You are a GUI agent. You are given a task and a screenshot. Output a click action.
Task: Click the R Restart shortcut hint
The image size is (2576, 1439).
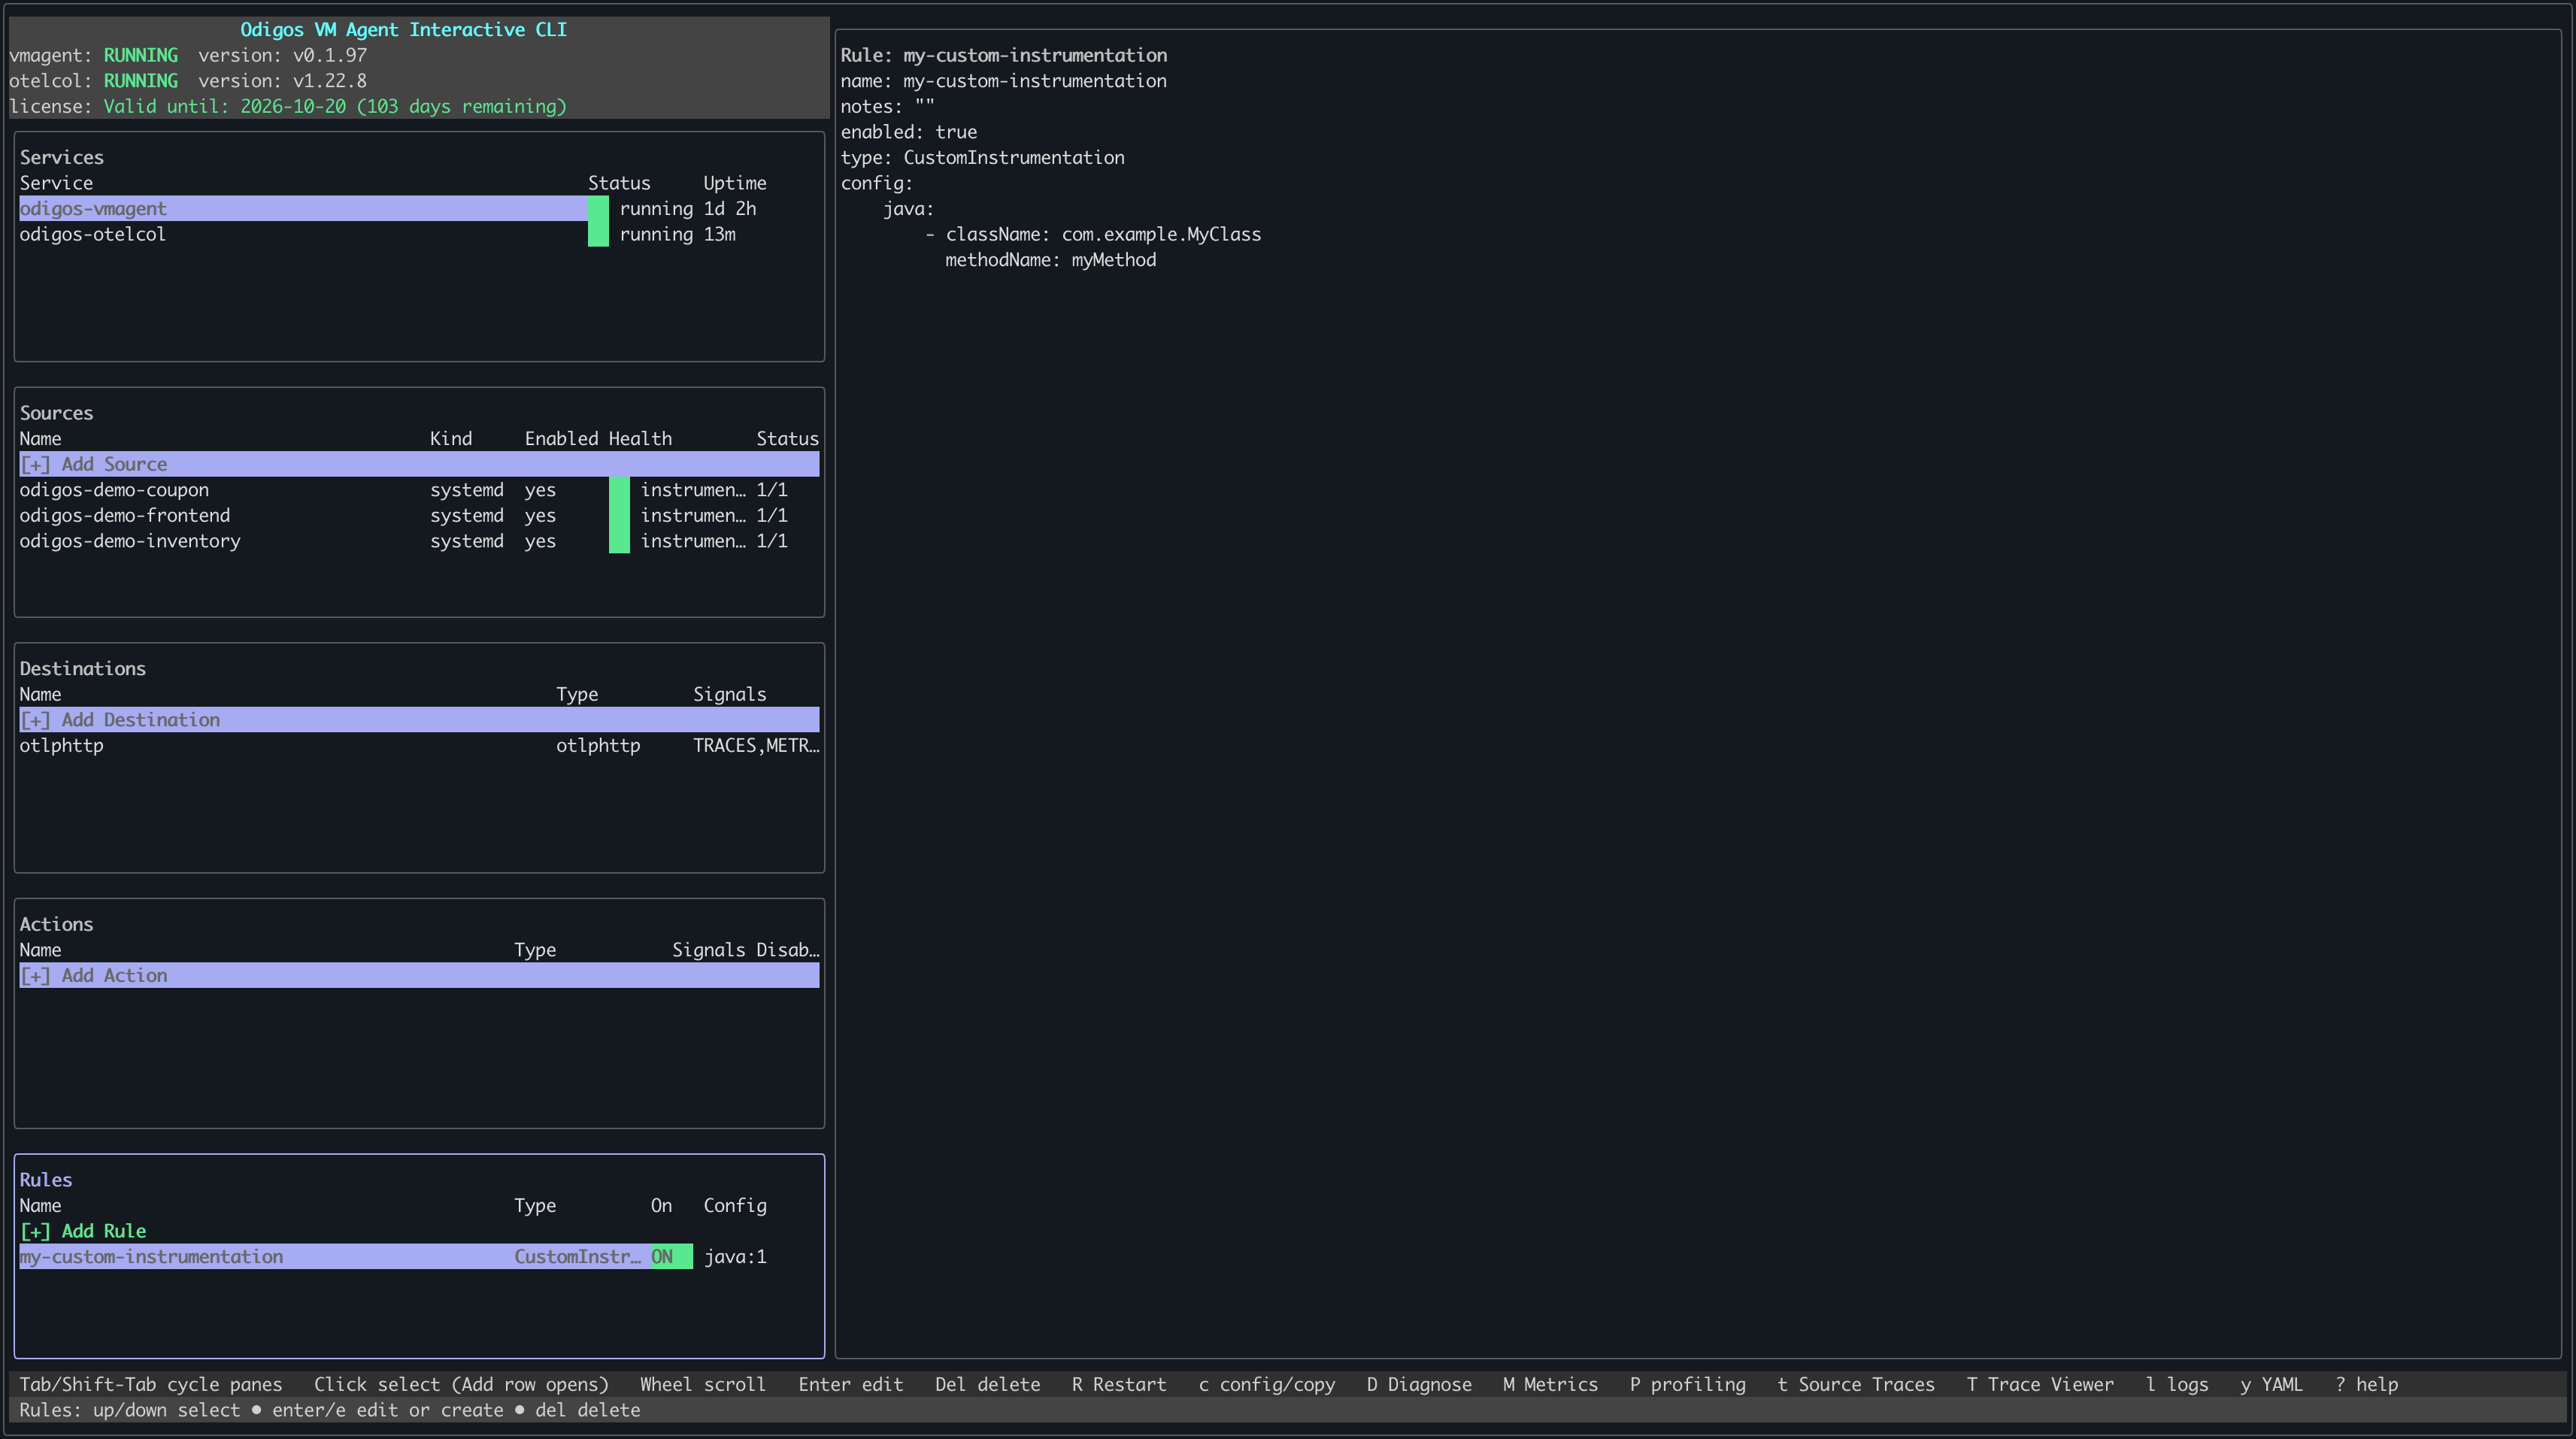tap(1119, 1385)
